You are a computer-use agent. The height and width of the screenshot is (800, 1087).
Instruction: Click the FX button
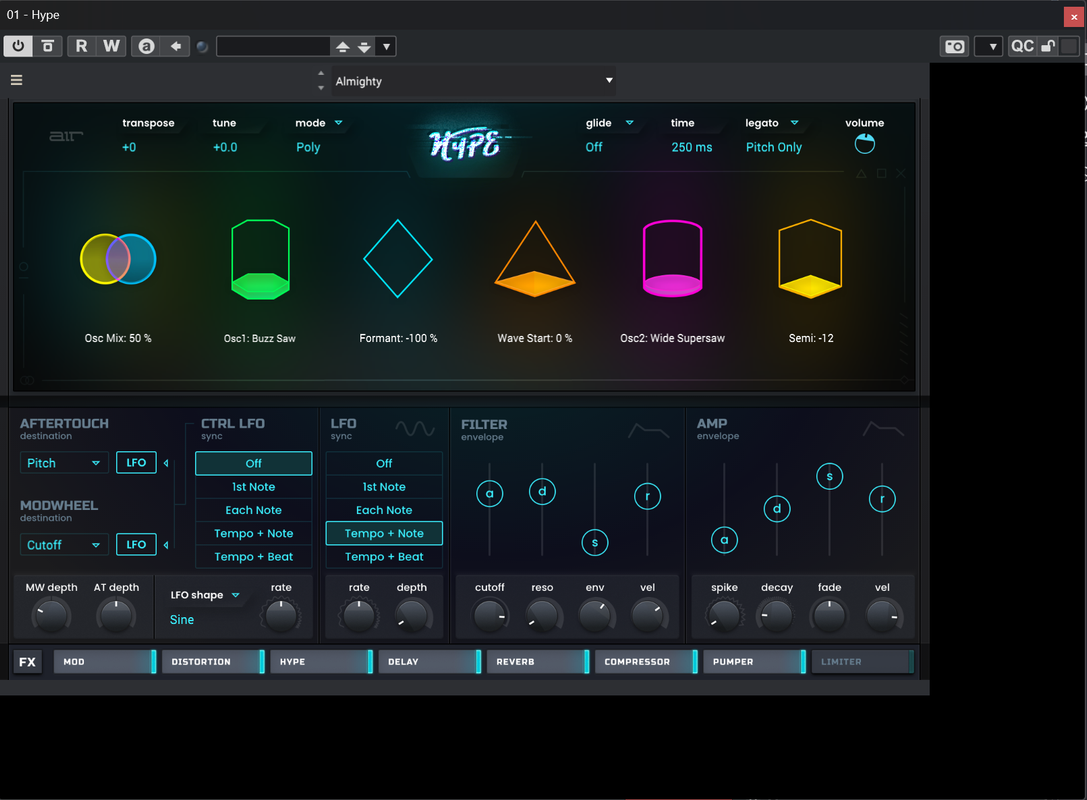coord(28,662)
